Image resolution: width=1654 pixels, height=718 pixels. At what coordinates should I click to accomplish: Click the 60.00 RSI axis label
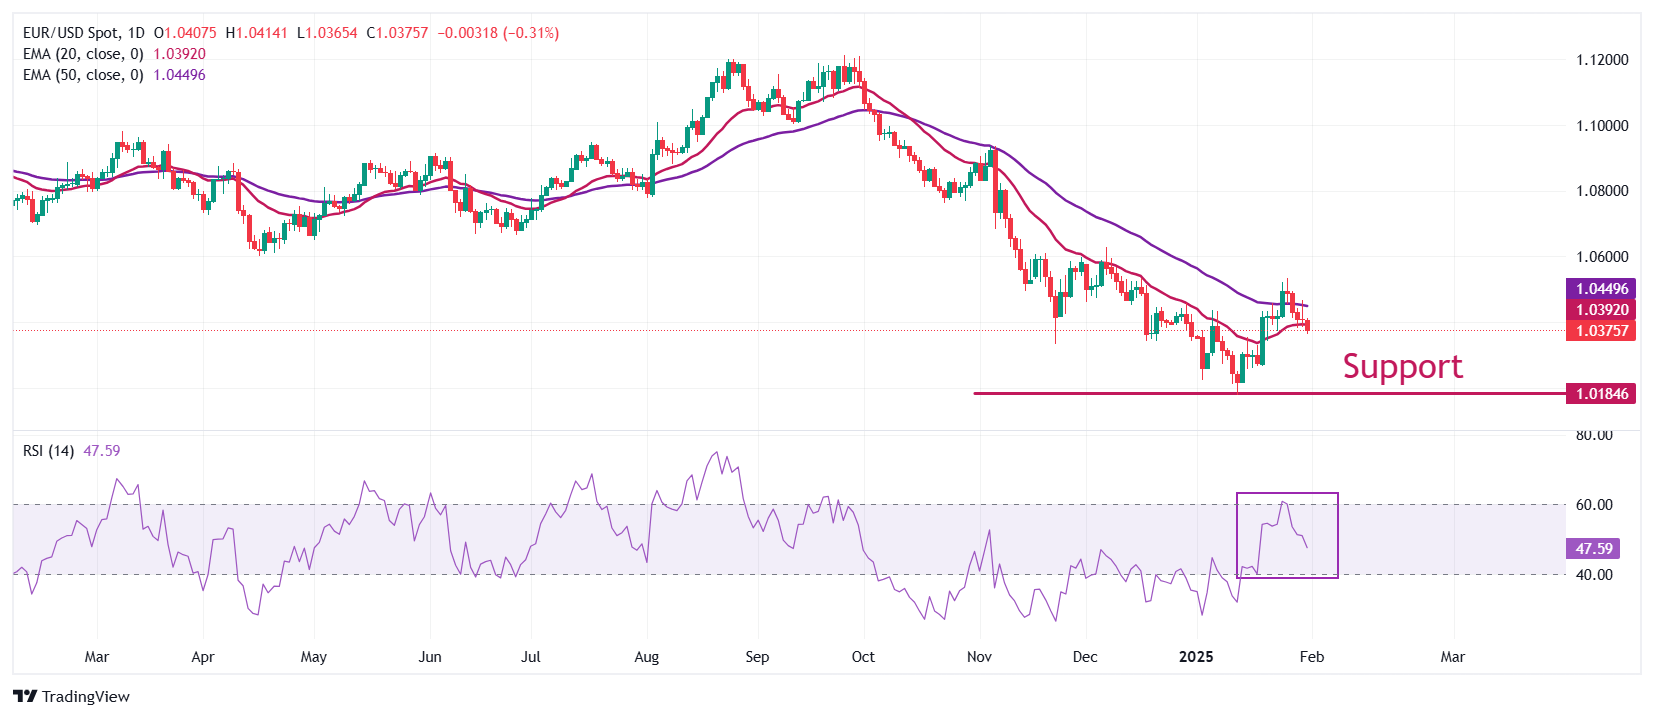point(1594,505)
